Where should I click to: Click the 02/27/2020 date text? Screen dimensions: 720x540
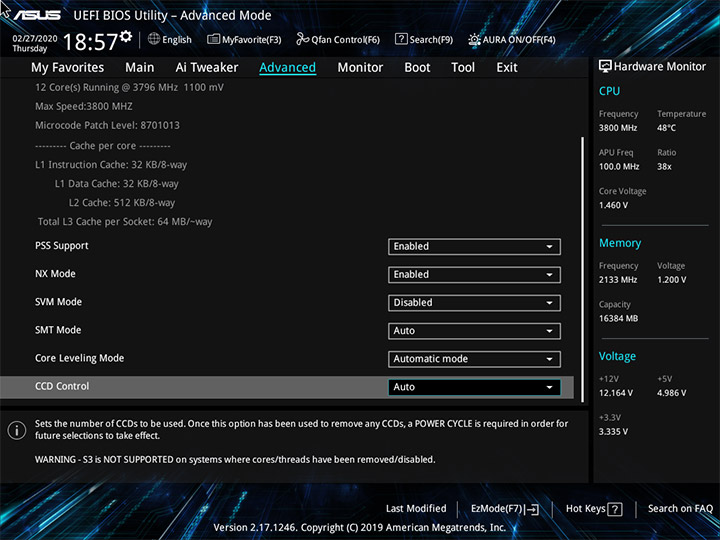[x=35, y=39]
